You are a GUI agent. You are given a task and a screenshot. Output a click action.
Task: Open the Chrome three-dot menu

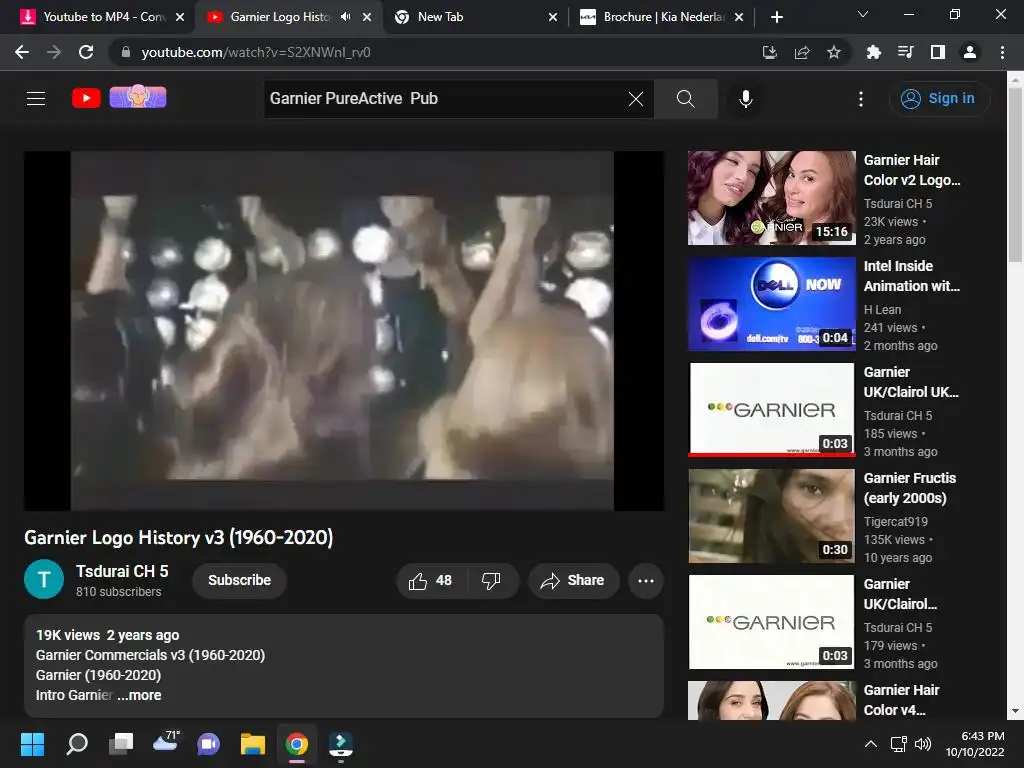[x=1002, y=52]
